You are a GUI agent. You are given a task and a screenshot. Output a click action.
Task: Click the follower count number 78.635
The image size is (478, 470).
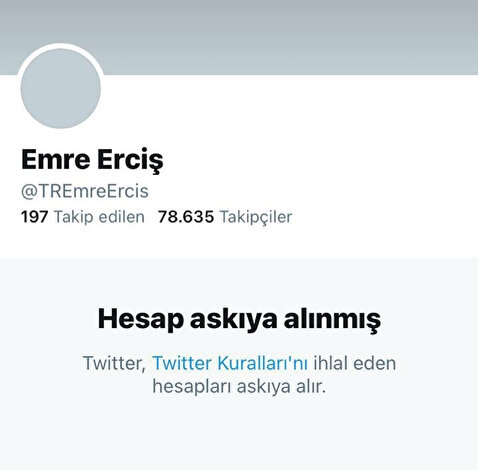tap(186, 217)
